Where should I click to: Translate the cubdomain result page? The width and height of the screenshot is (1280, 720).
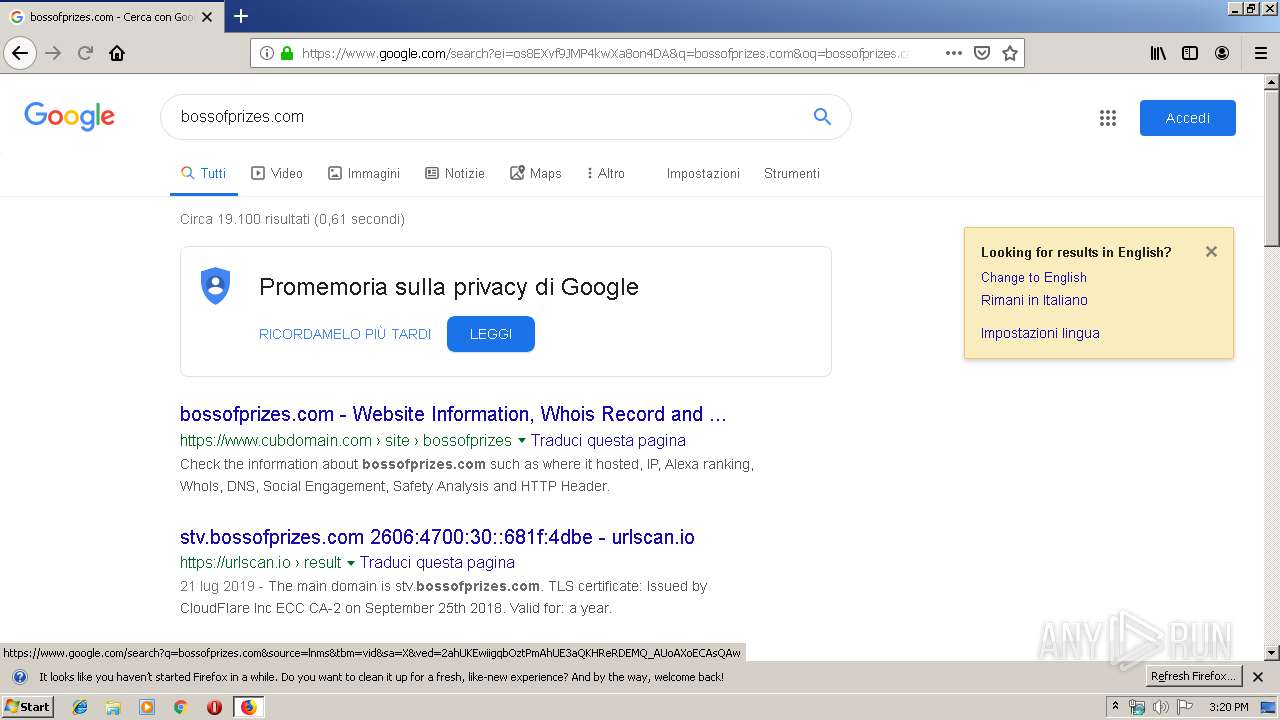click(x=608, y=440)
